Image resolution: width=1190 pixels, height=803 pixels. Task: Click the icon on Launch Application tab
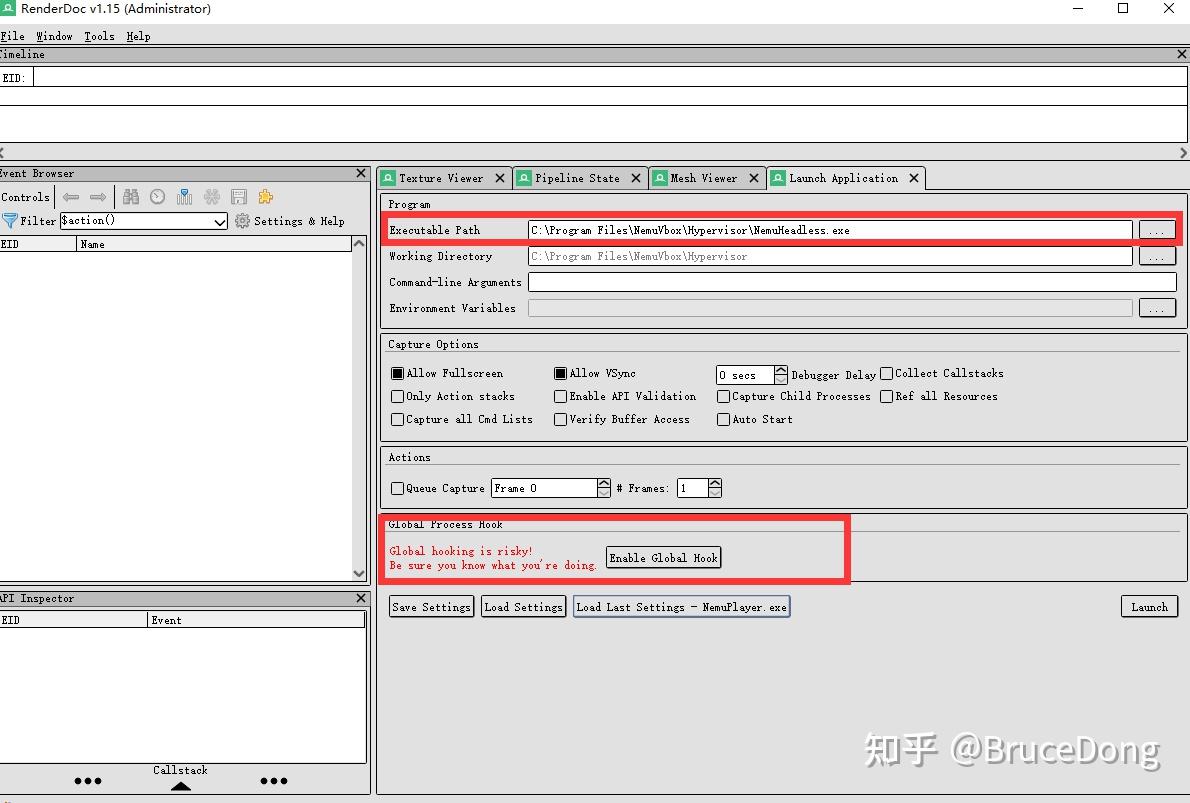click(778, 178)
